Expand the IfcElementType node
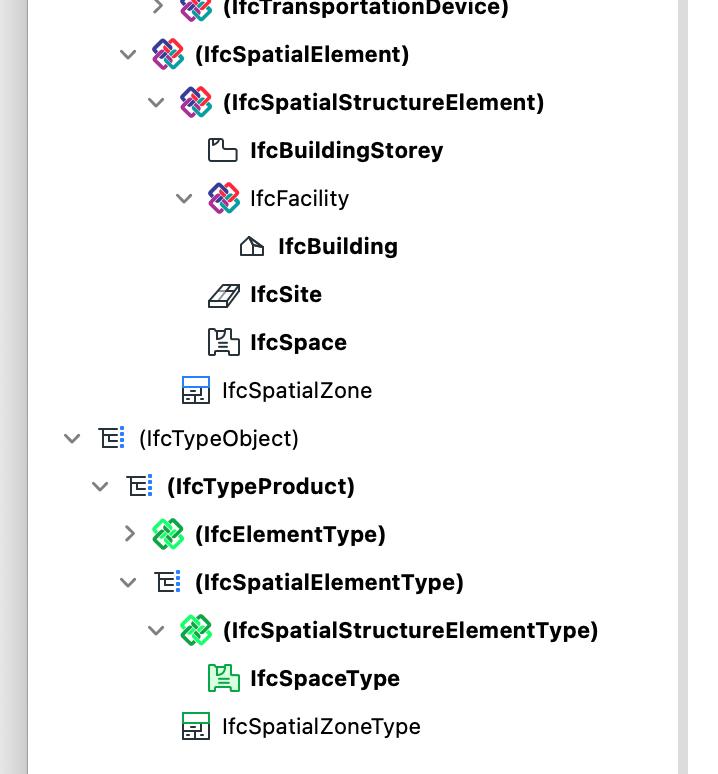The height and width of the screenshot is (774, 718). [x=129, y=534]
